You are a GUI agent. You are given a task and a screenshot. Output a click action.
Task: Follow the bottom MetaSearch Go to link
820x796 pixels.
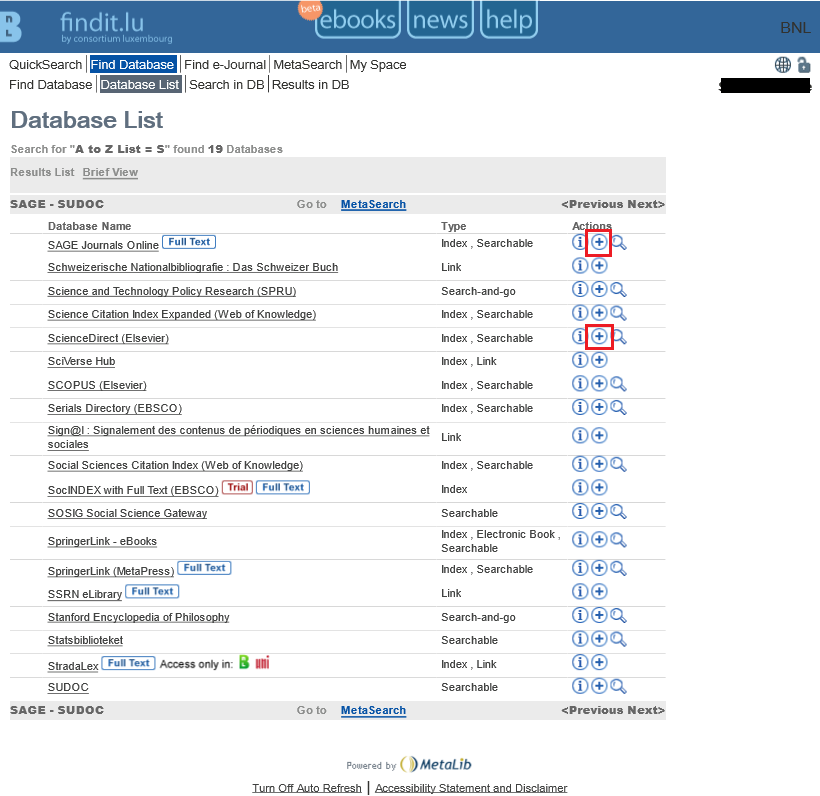click(x=373, y=710)
